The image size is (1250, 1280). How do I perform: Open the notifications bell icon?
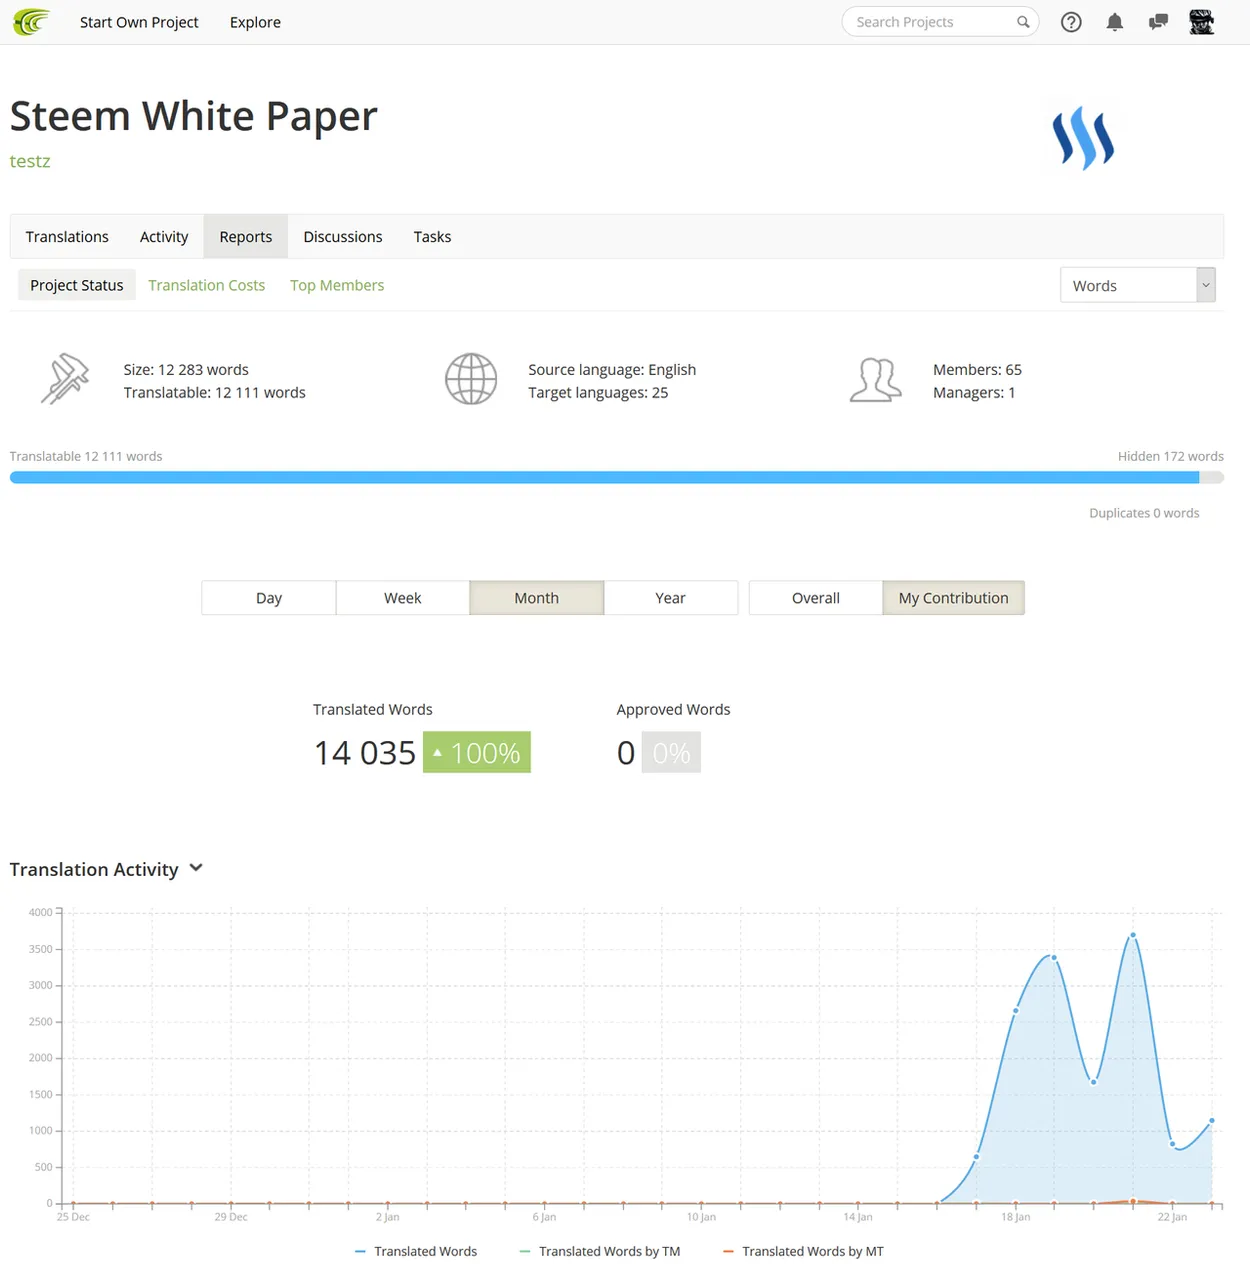1115,22
